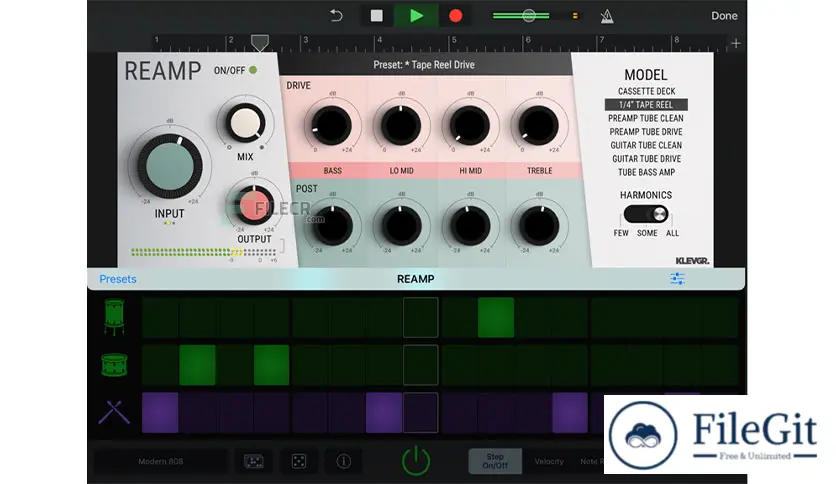Set harmonics to ALL
This screenshot has height=484, width=836.
click(672, 233)
